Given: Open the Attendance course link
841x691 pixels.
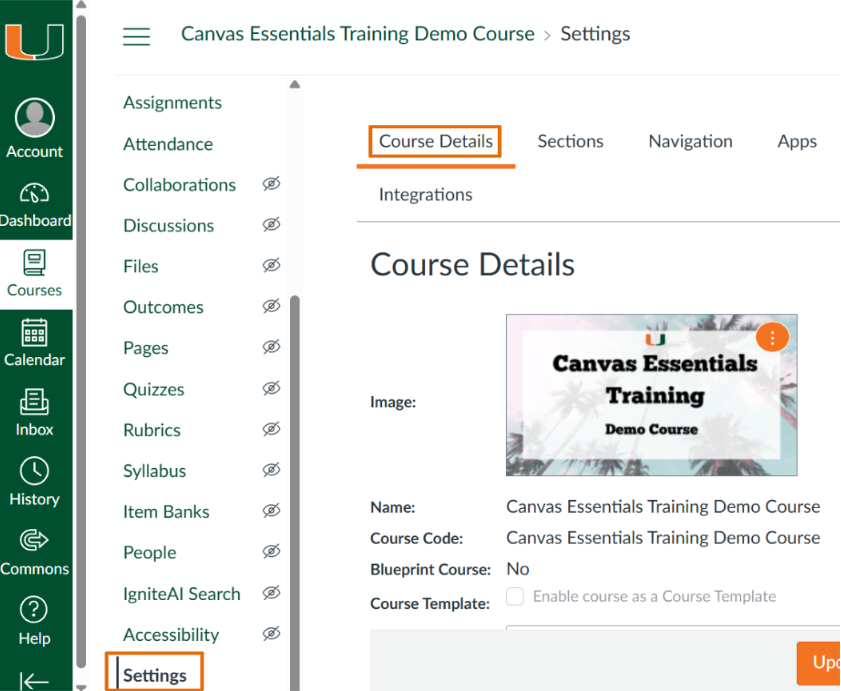Looking at the screenshot, I should coord(168,144).
